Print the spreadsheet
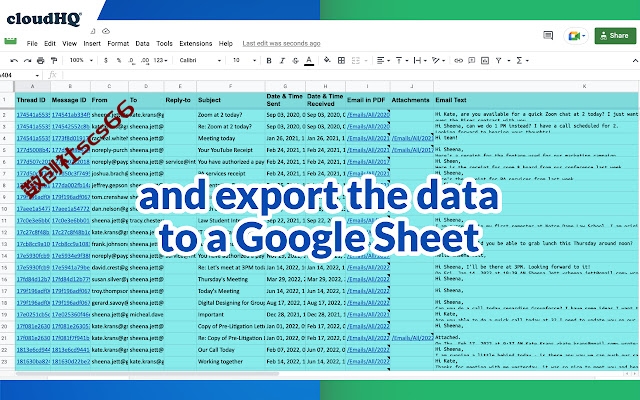The height and width of the screenshot is (400, 640). pyautogui.click(x=40, y=60)
